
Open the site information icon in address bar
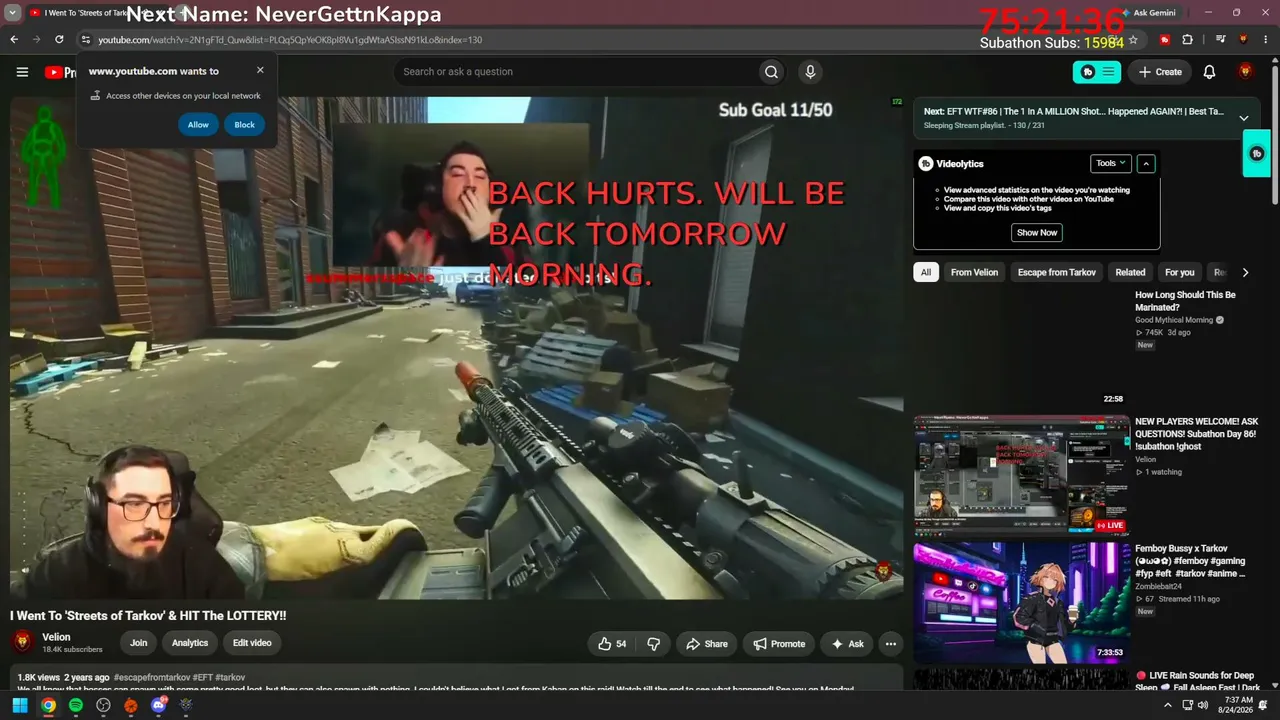(x=86, y=40)
